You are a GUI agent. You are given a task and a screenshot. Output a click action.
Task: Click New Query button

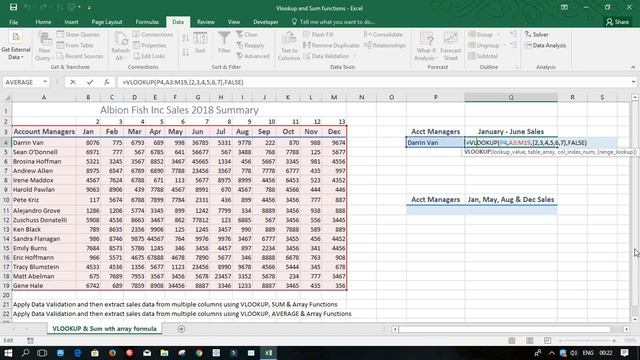pyautogui.click(x=44, y=46)
